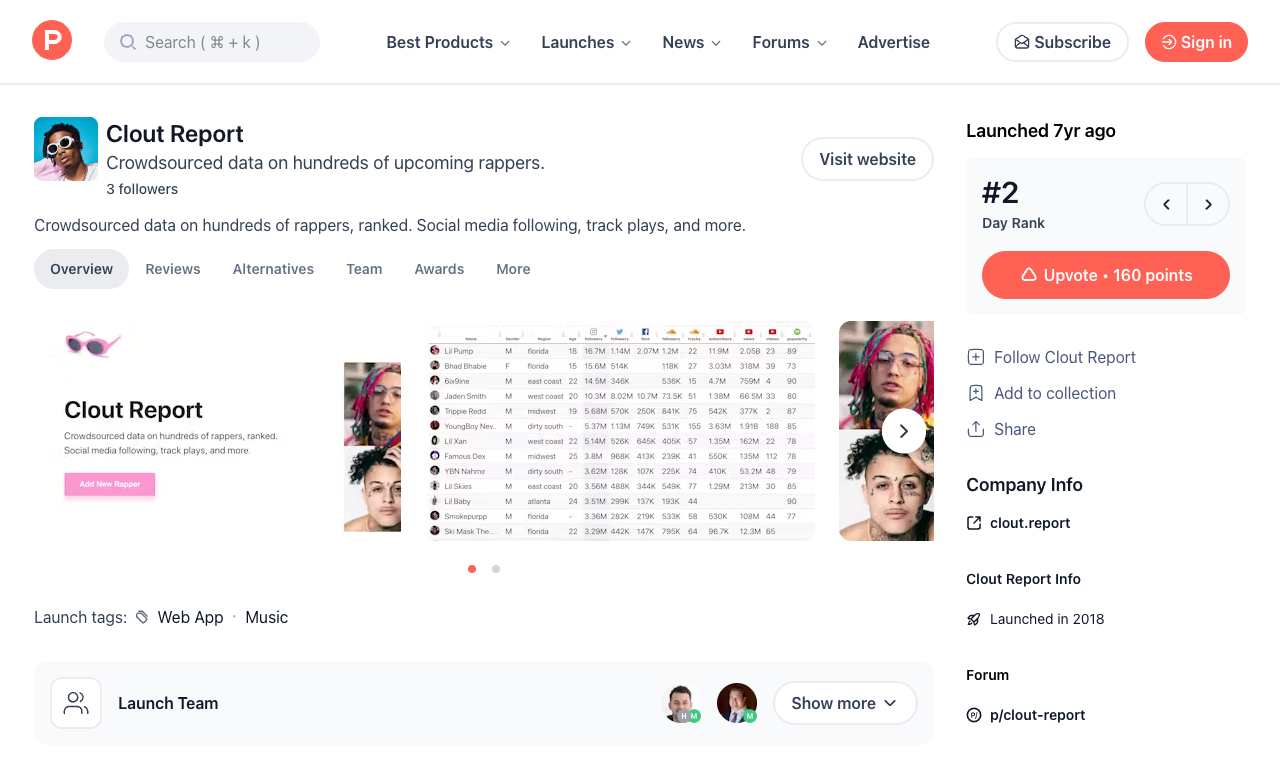Click the Share upload icon

[x=976, y=429]
